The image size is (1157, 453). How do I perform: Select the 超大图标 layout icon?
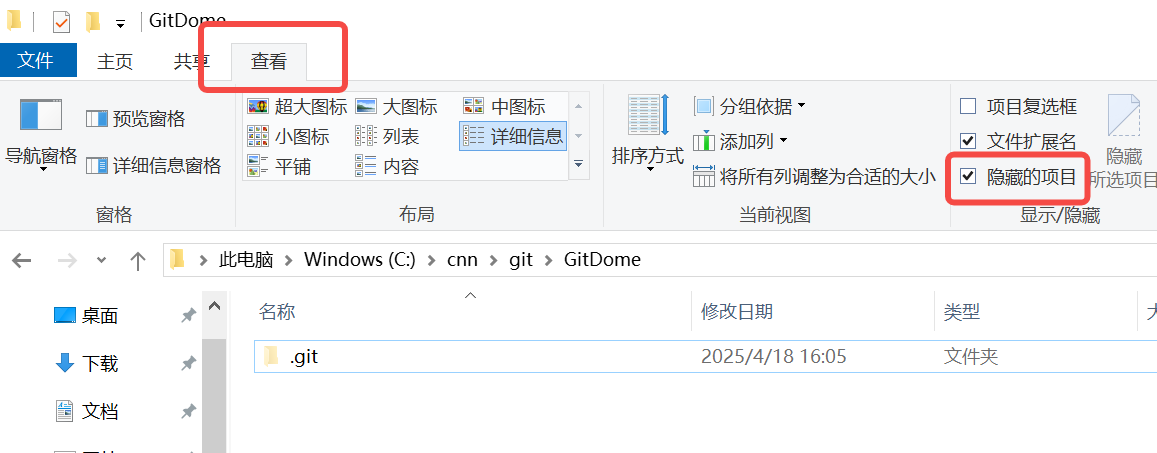pos(297,107)
